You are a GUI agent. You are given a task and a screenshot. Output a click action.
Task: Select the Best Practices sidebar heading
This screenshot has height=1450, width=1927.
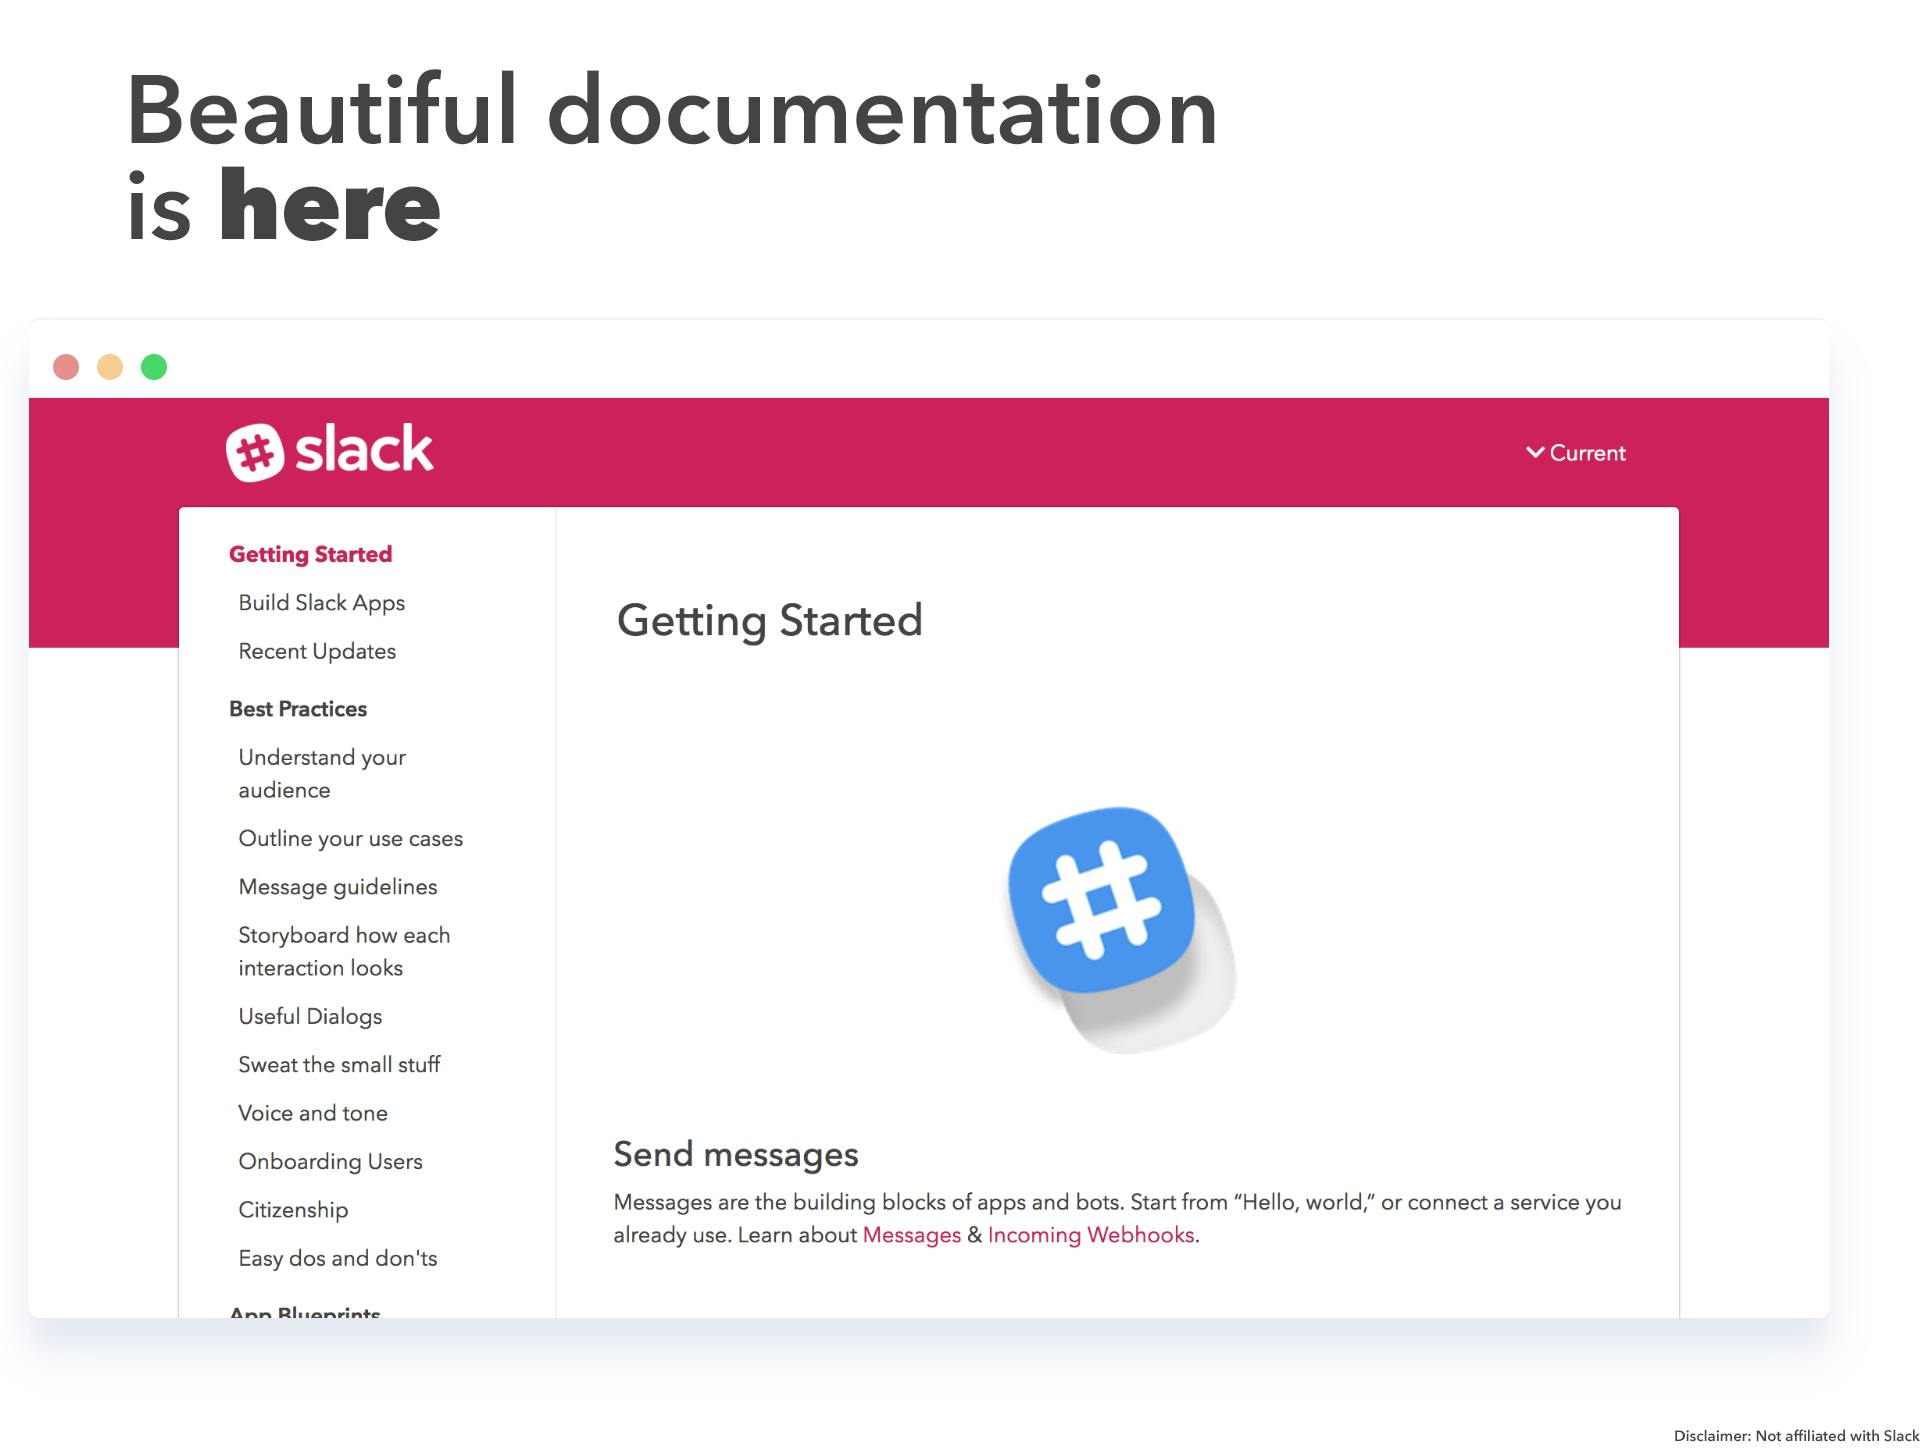pos(298,709)
